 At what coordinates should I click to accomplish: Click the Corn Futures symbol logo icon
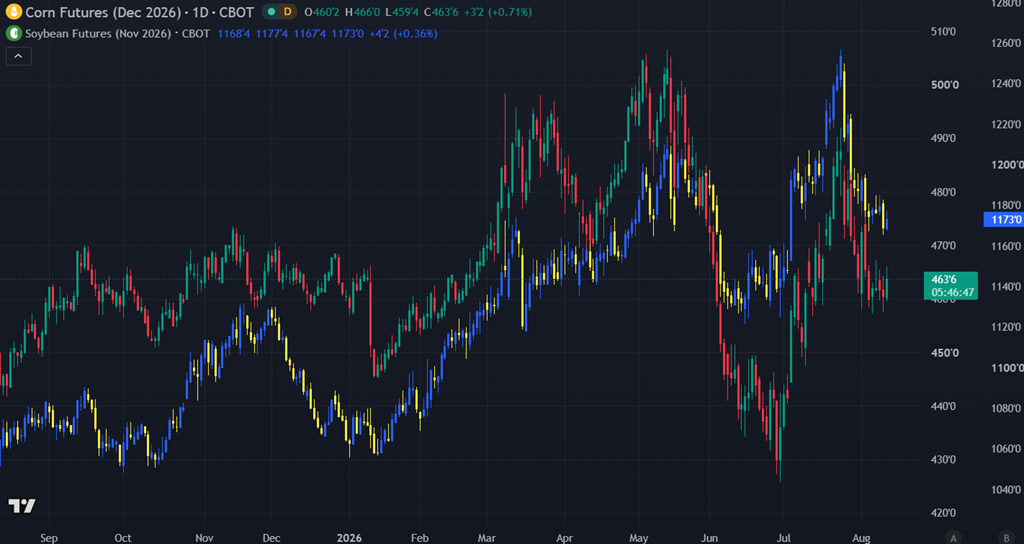13,12
